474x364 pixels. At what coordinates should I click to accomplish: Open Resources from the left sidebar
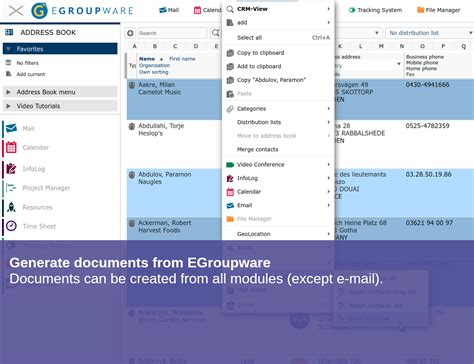tap(37, 207)
